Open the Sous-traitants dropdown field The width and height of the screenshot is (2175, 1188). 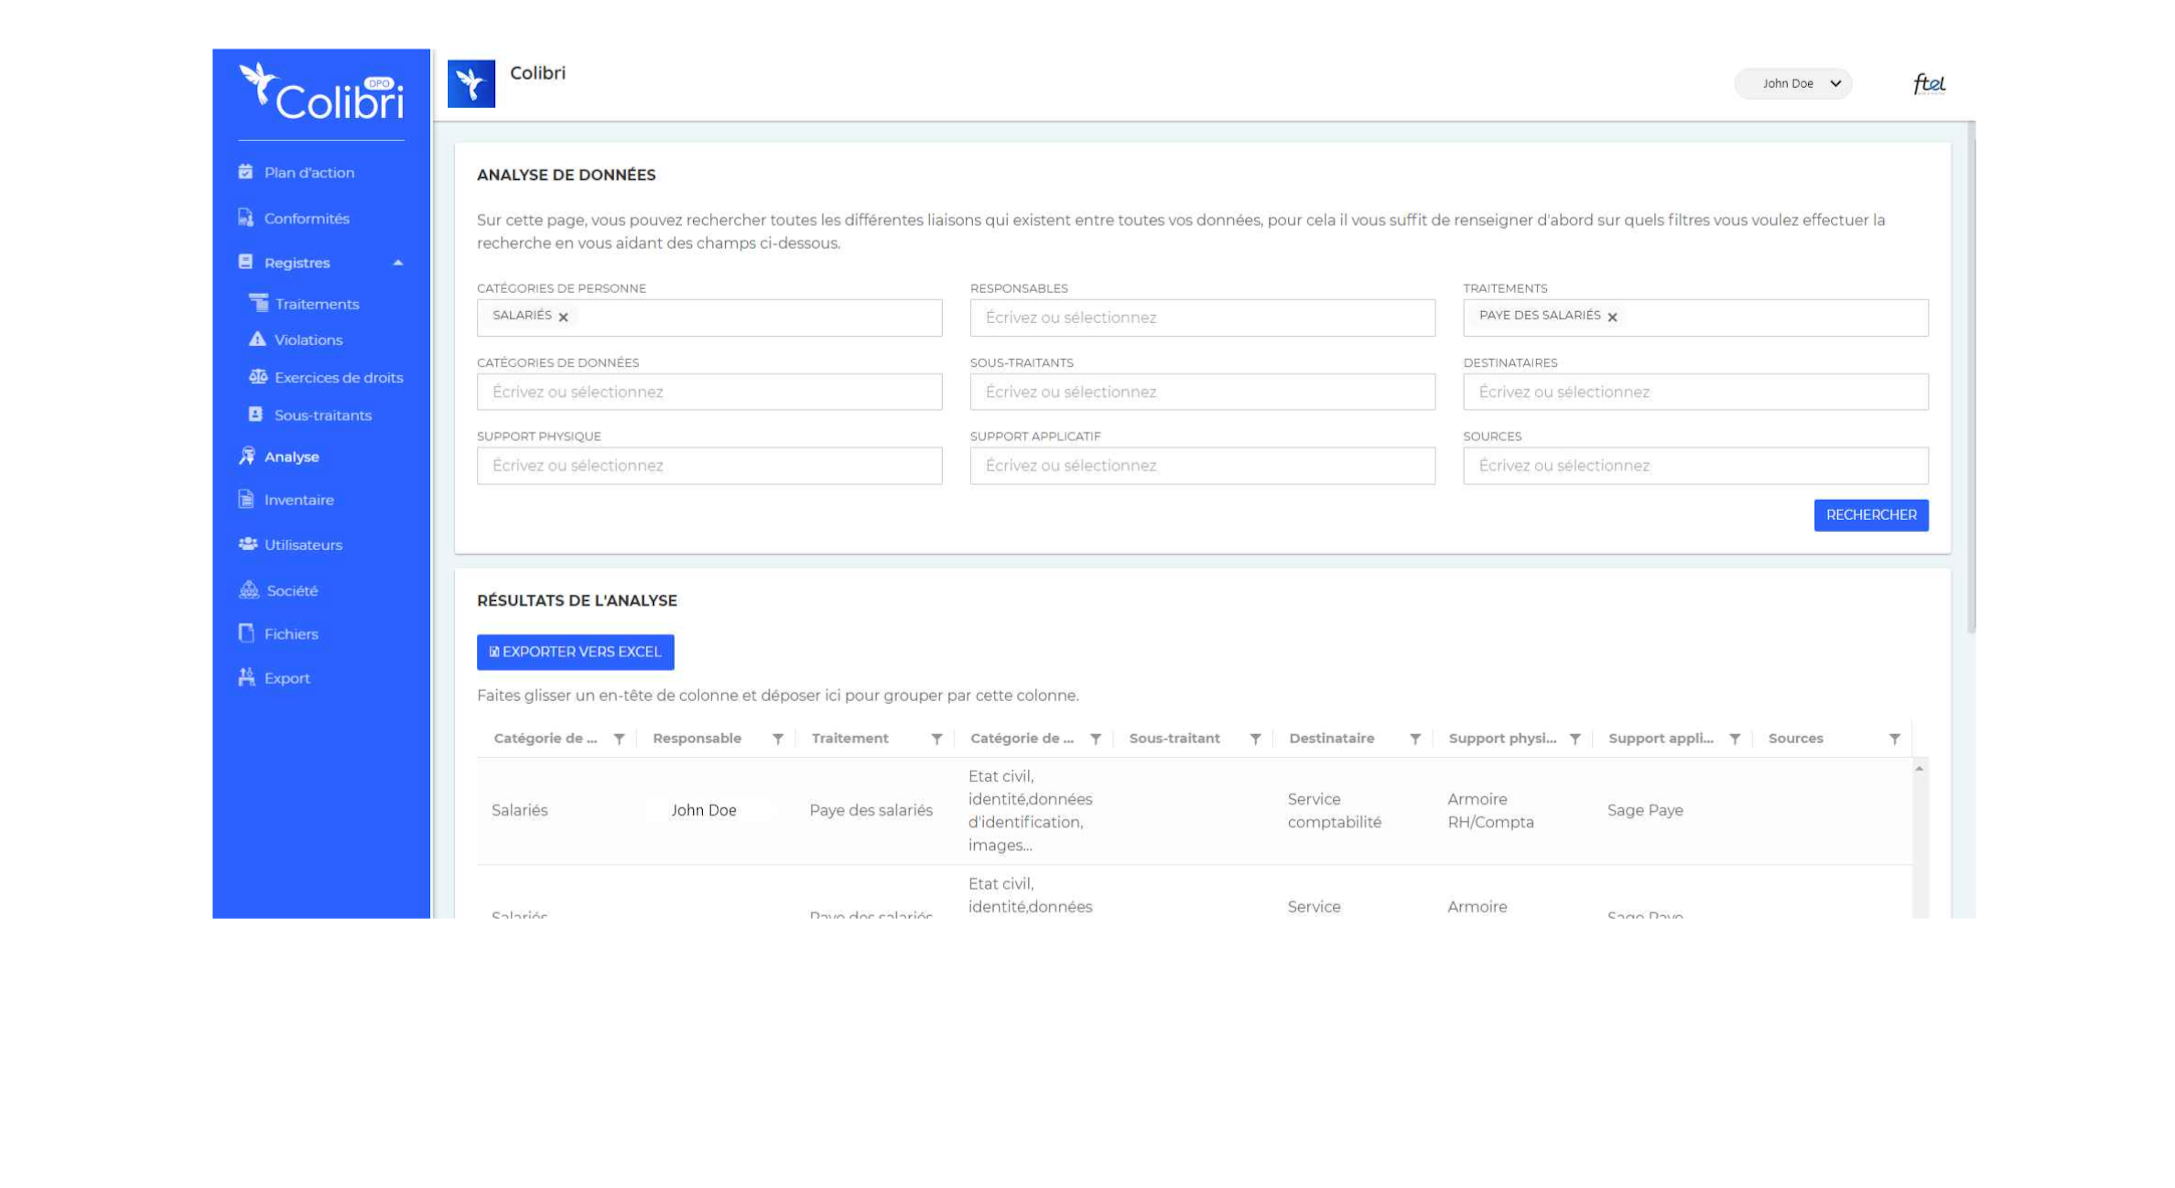pos(1199,391)
